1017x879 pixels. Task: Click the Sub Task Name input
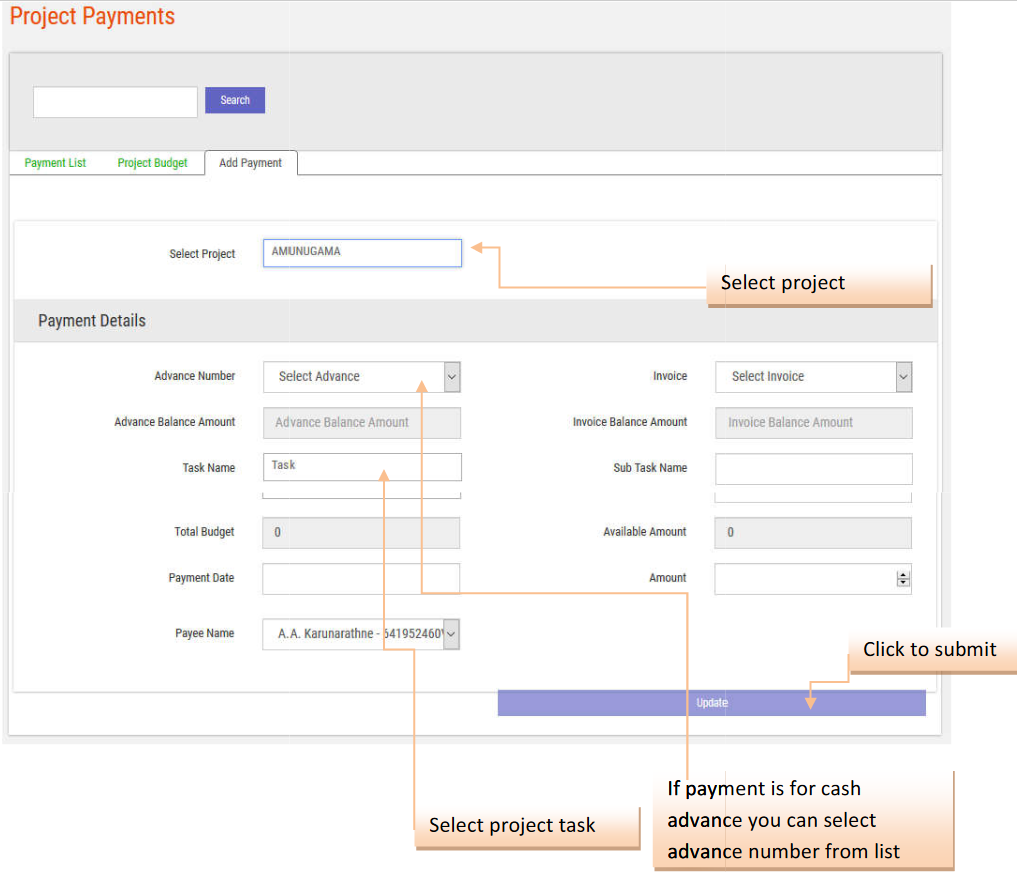click(x=813, y=468)
